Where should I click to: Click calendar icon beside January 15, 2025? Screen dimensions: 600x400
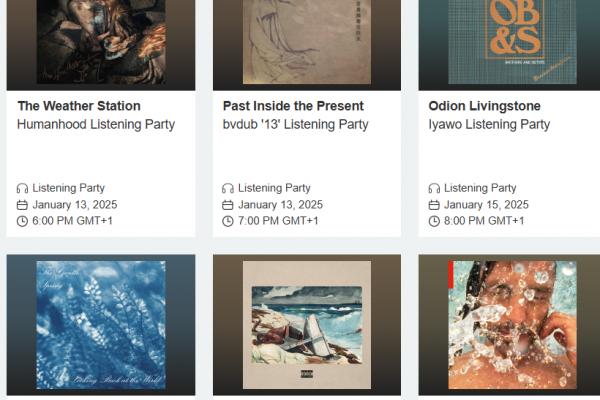[x=434, y=205]
